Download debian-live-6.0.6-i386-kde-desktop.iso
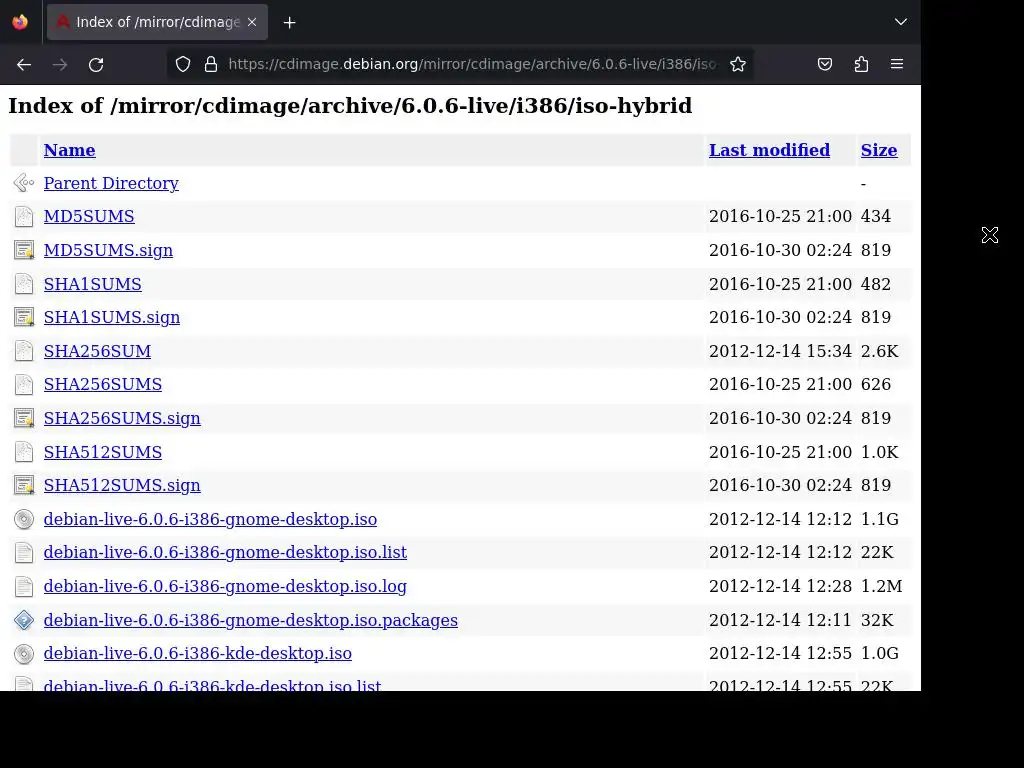This screenshot has height=768, width=1024. click(198, 654)
